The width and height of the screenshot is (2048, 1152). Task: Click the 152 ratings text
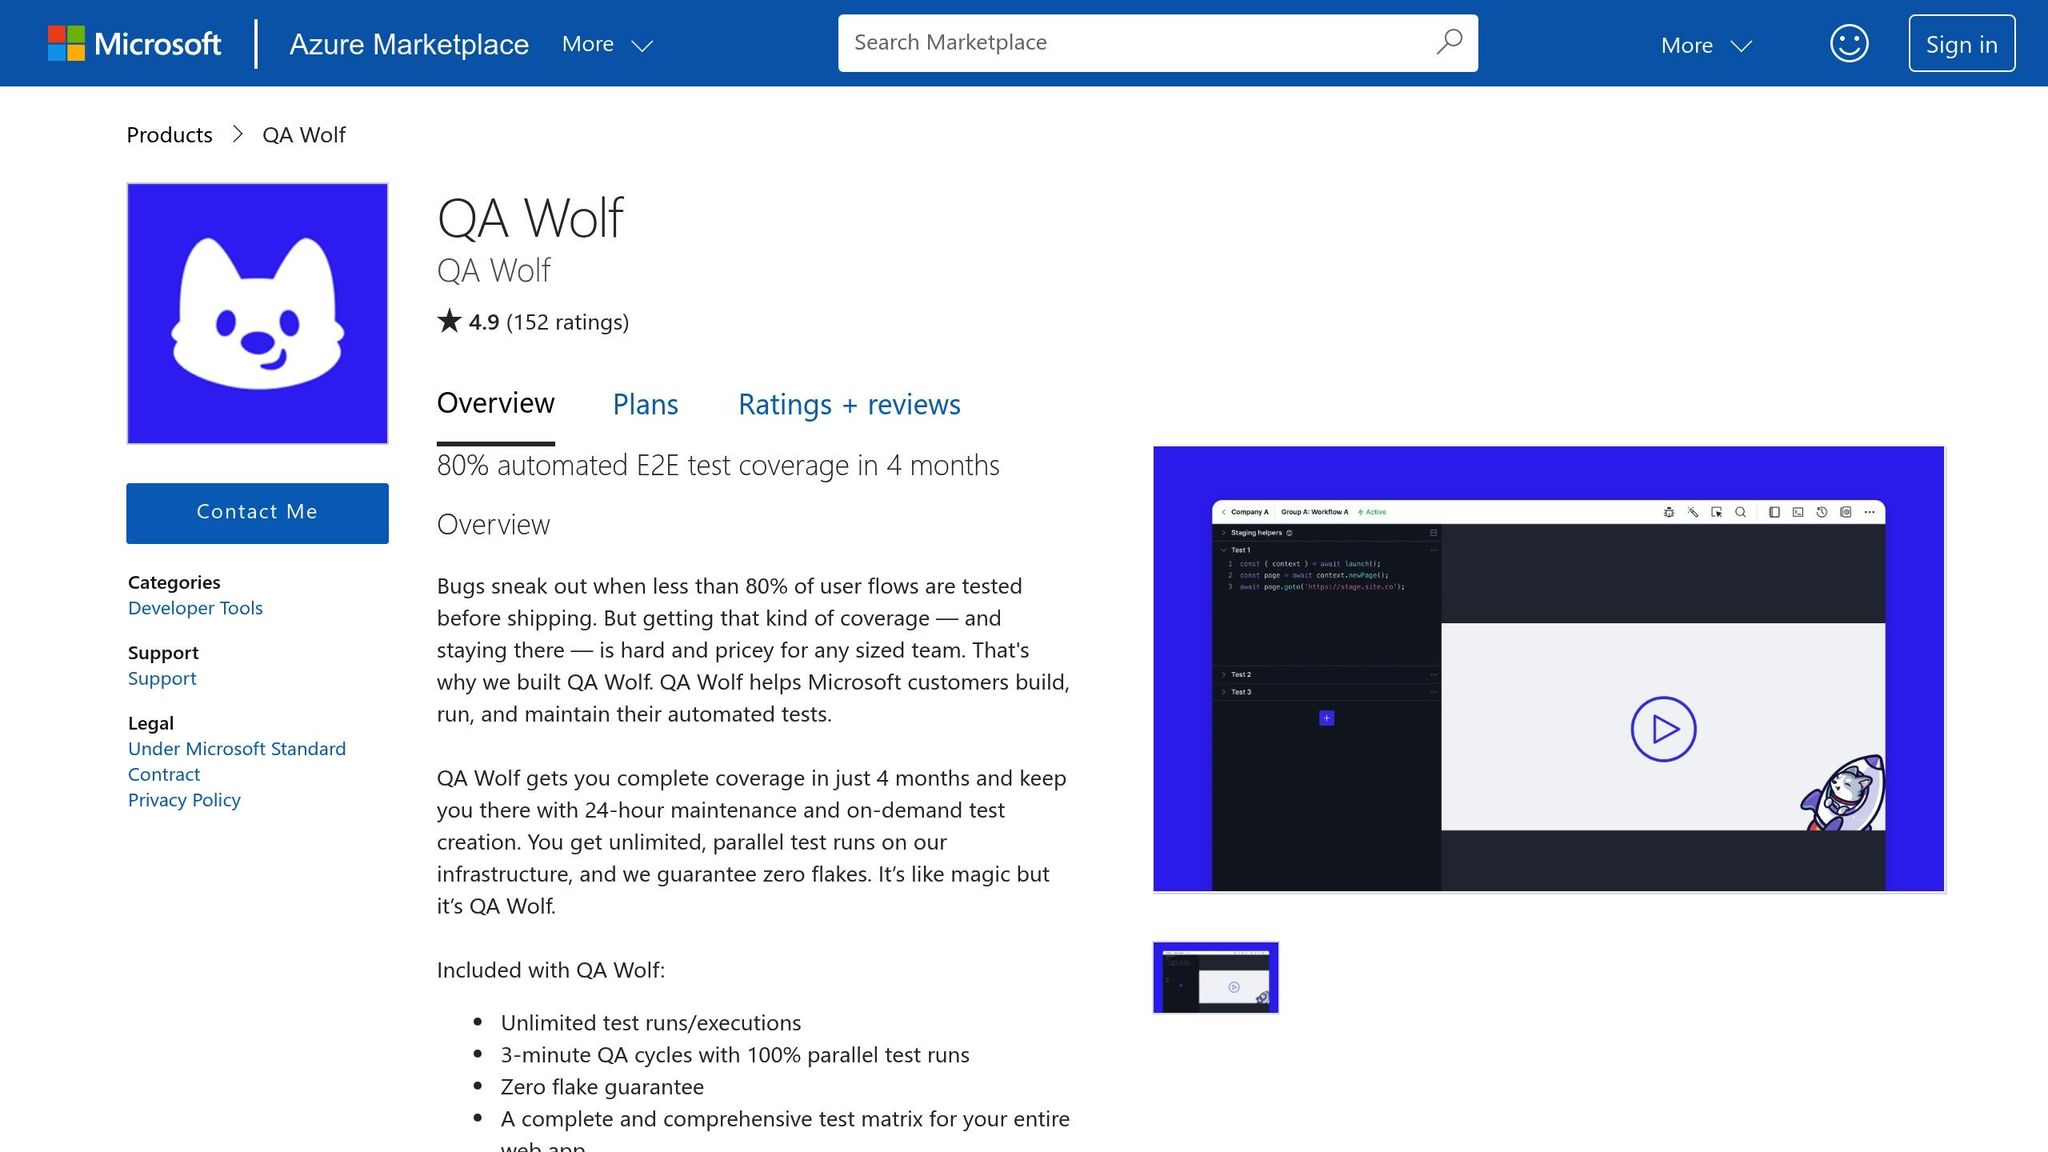pos(567,322)
